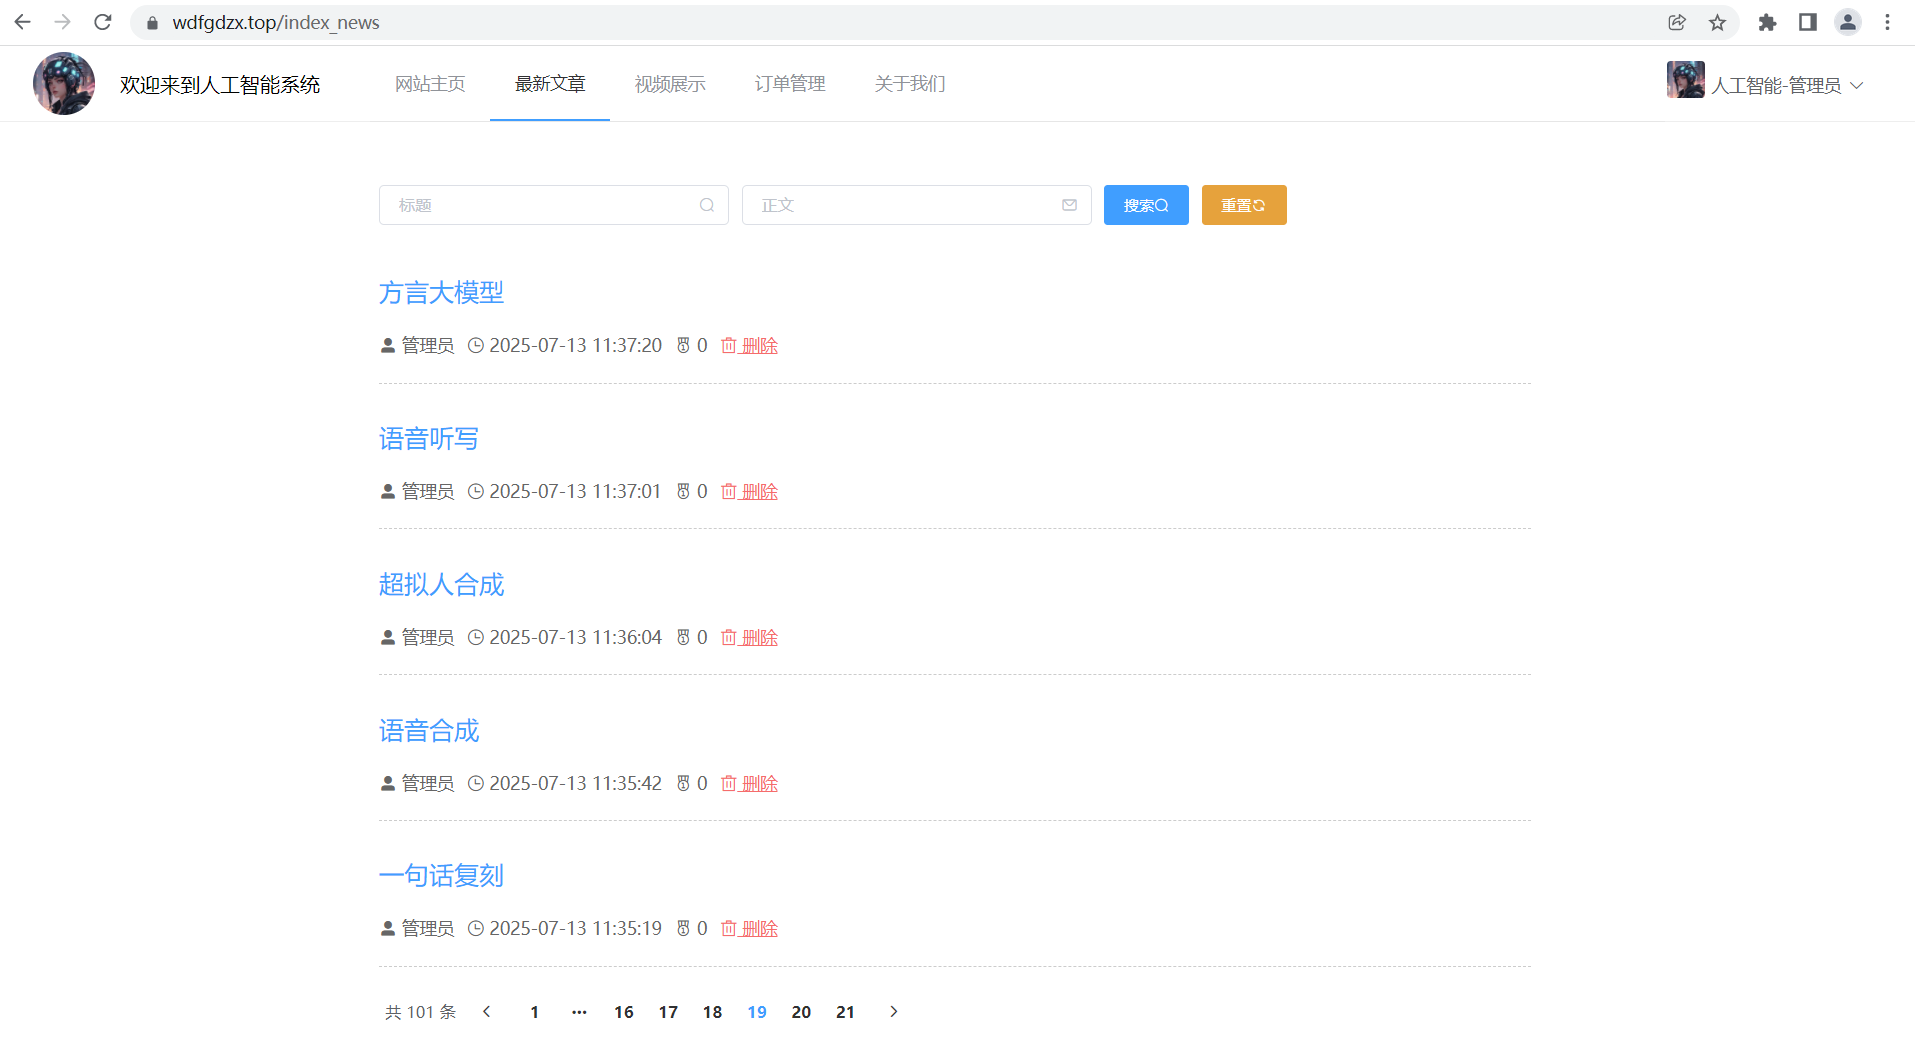Delete the 语音听写 article
The width and height of the screenshot is (1915, 1052).
pyautogui.click(x=749, y=491)
